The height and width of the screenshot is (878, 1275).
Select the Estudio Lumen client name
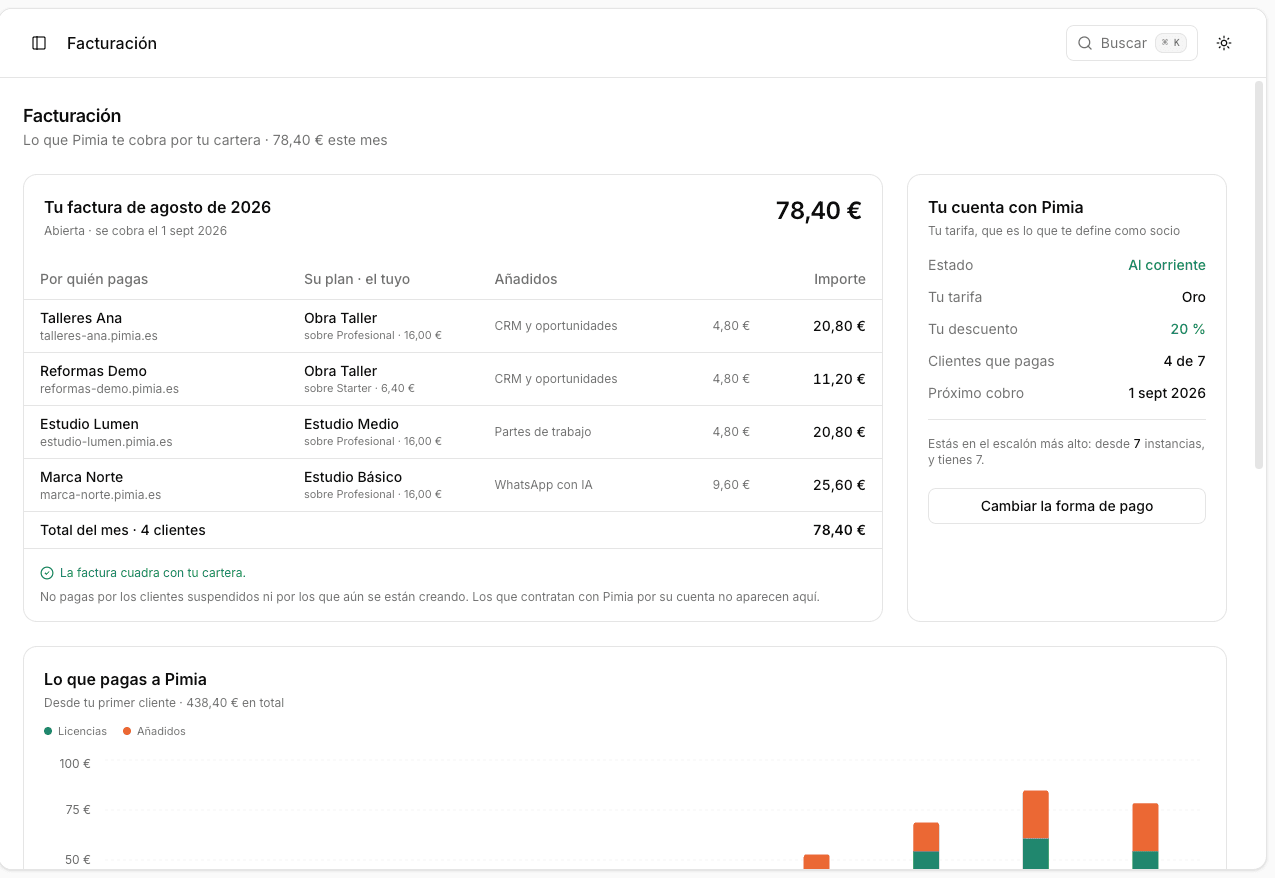[89, 424]
